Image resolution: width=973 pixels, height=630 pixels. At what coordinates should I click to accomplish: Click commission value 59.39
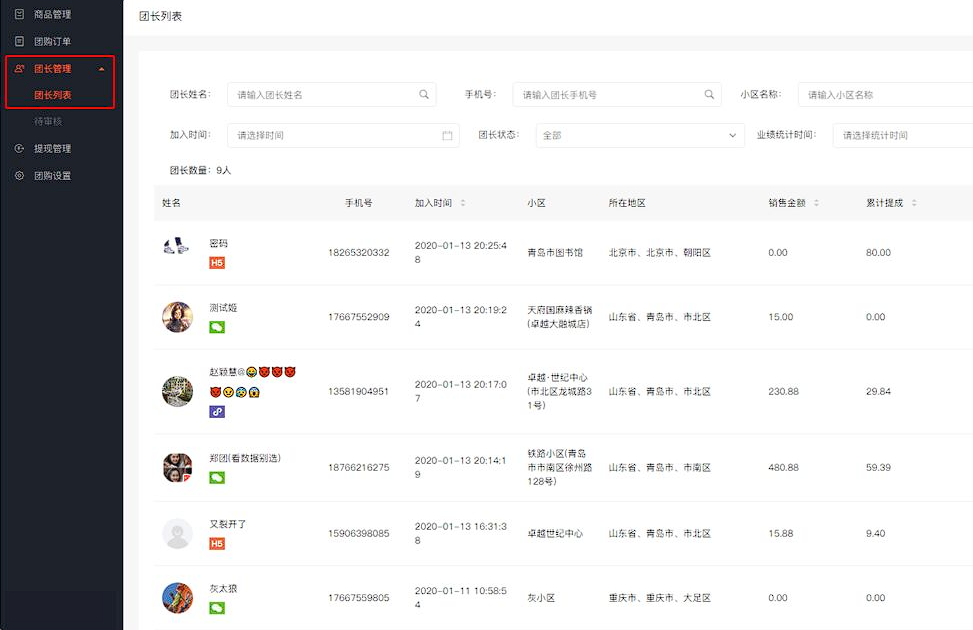878,467
